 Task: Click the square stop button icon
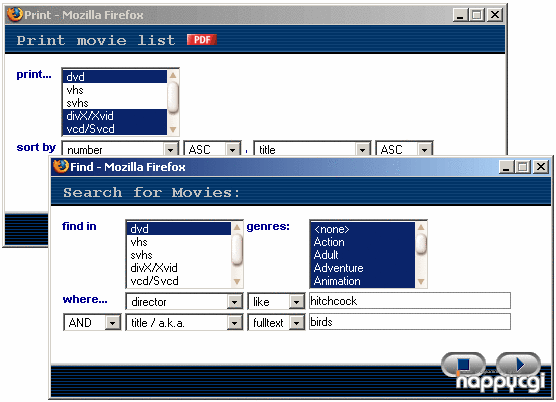[463, 364]
